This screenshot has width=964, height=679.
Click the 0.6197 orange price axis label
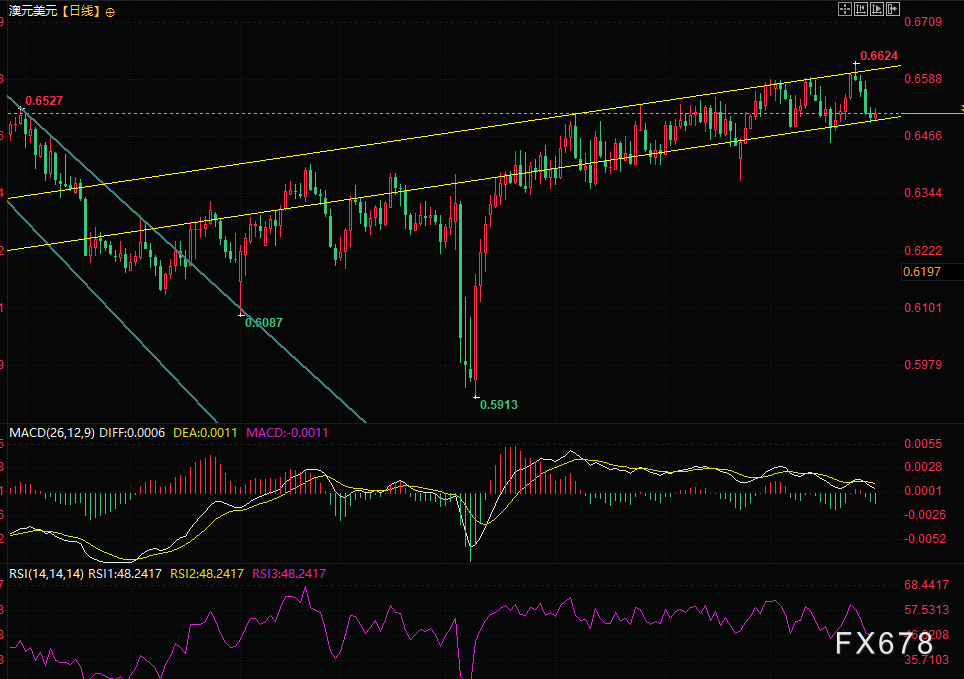pos(920,272)
